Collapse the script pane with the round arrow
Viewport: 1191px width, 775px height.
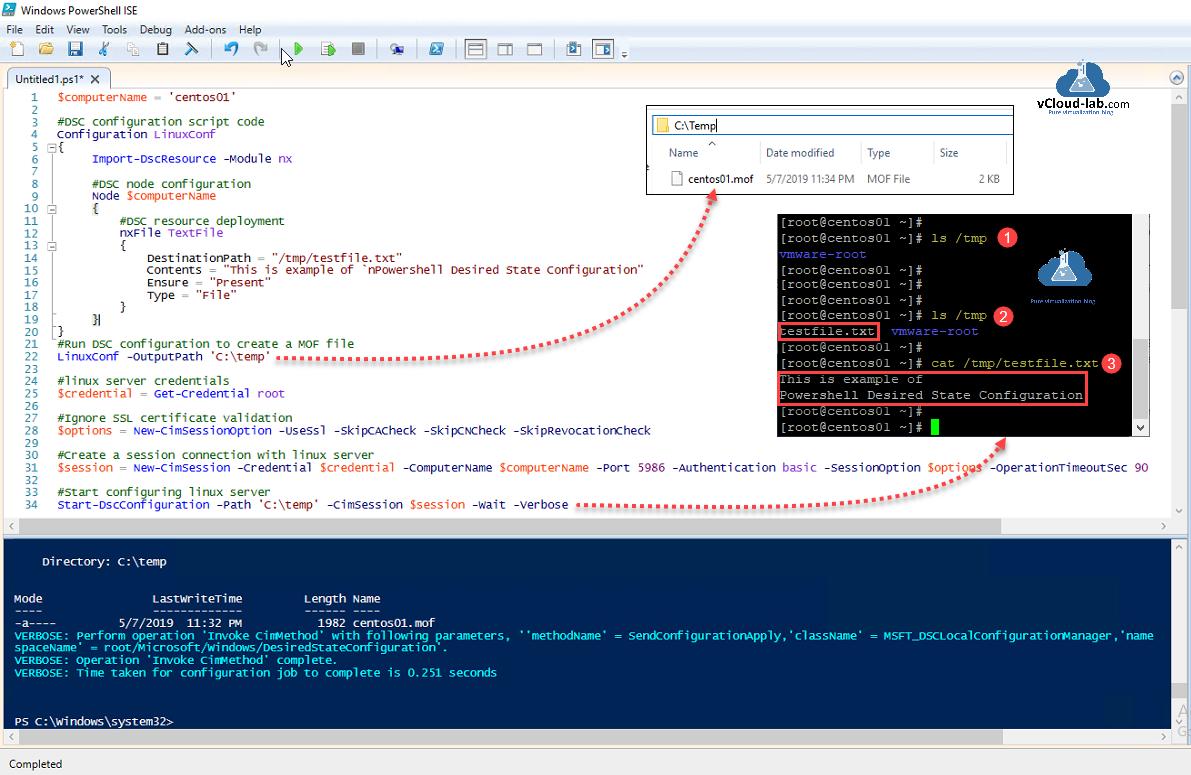point(1177,78)
